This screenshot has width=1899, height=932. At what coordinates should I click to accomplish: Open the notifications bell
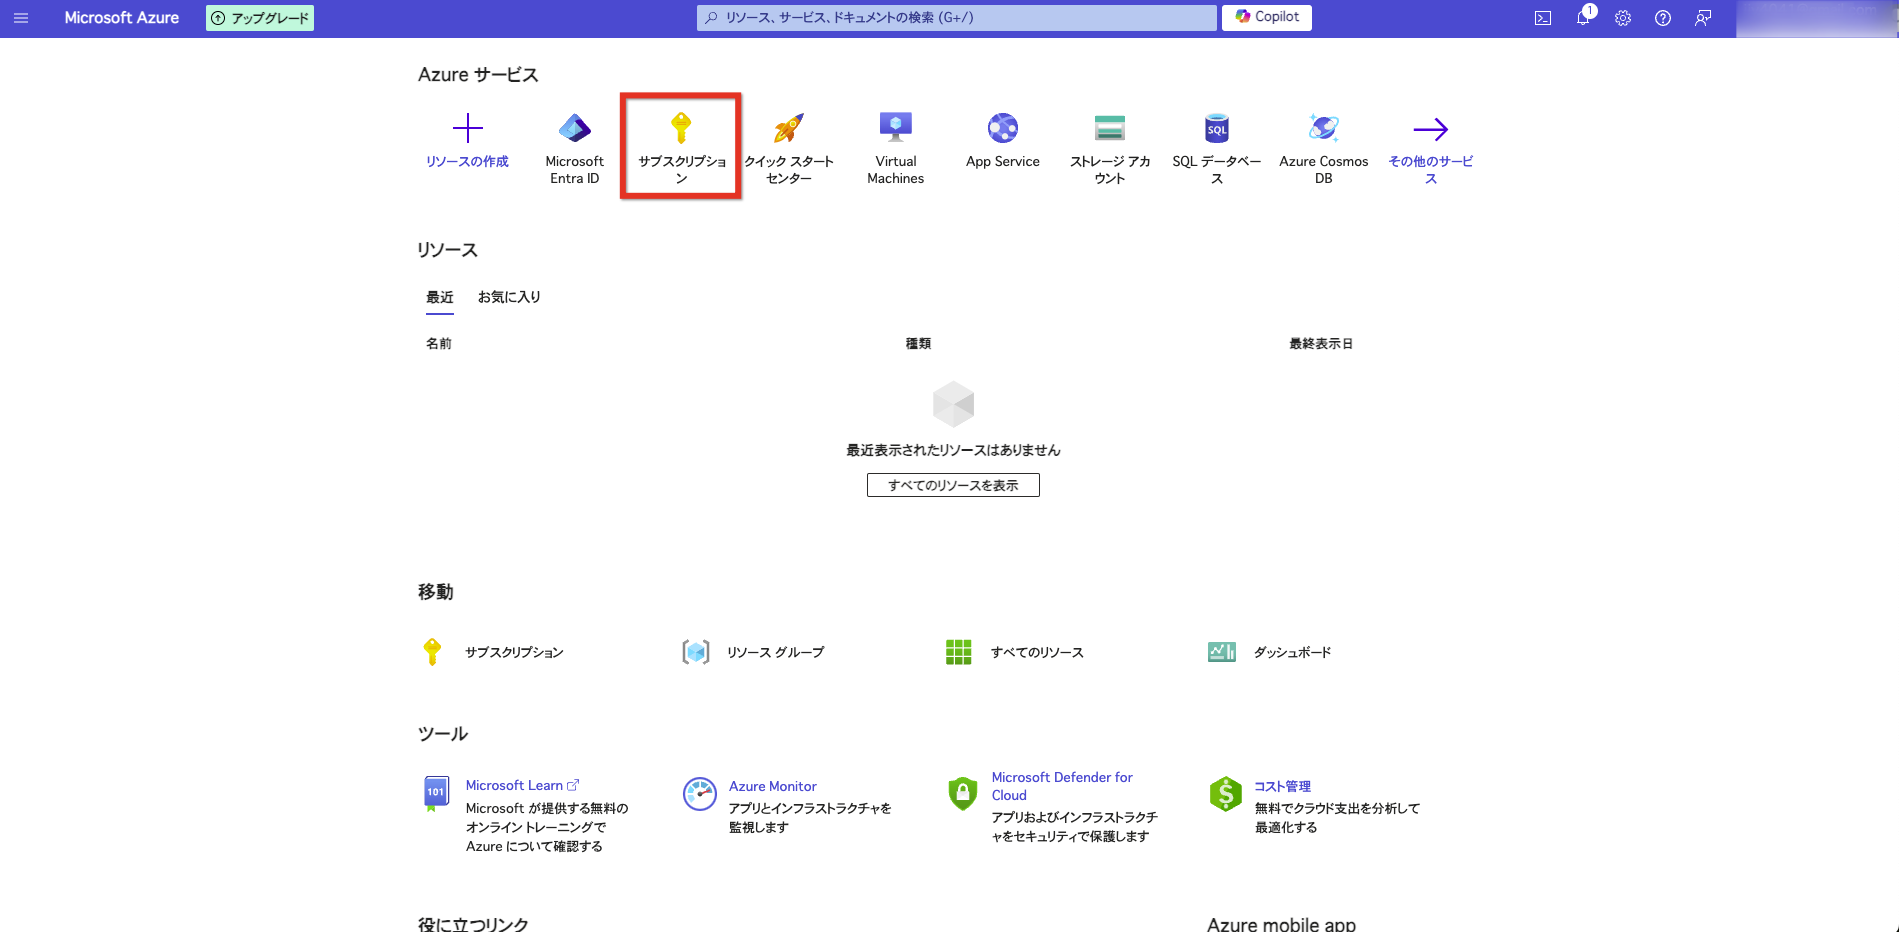[x=1583, y=18]
